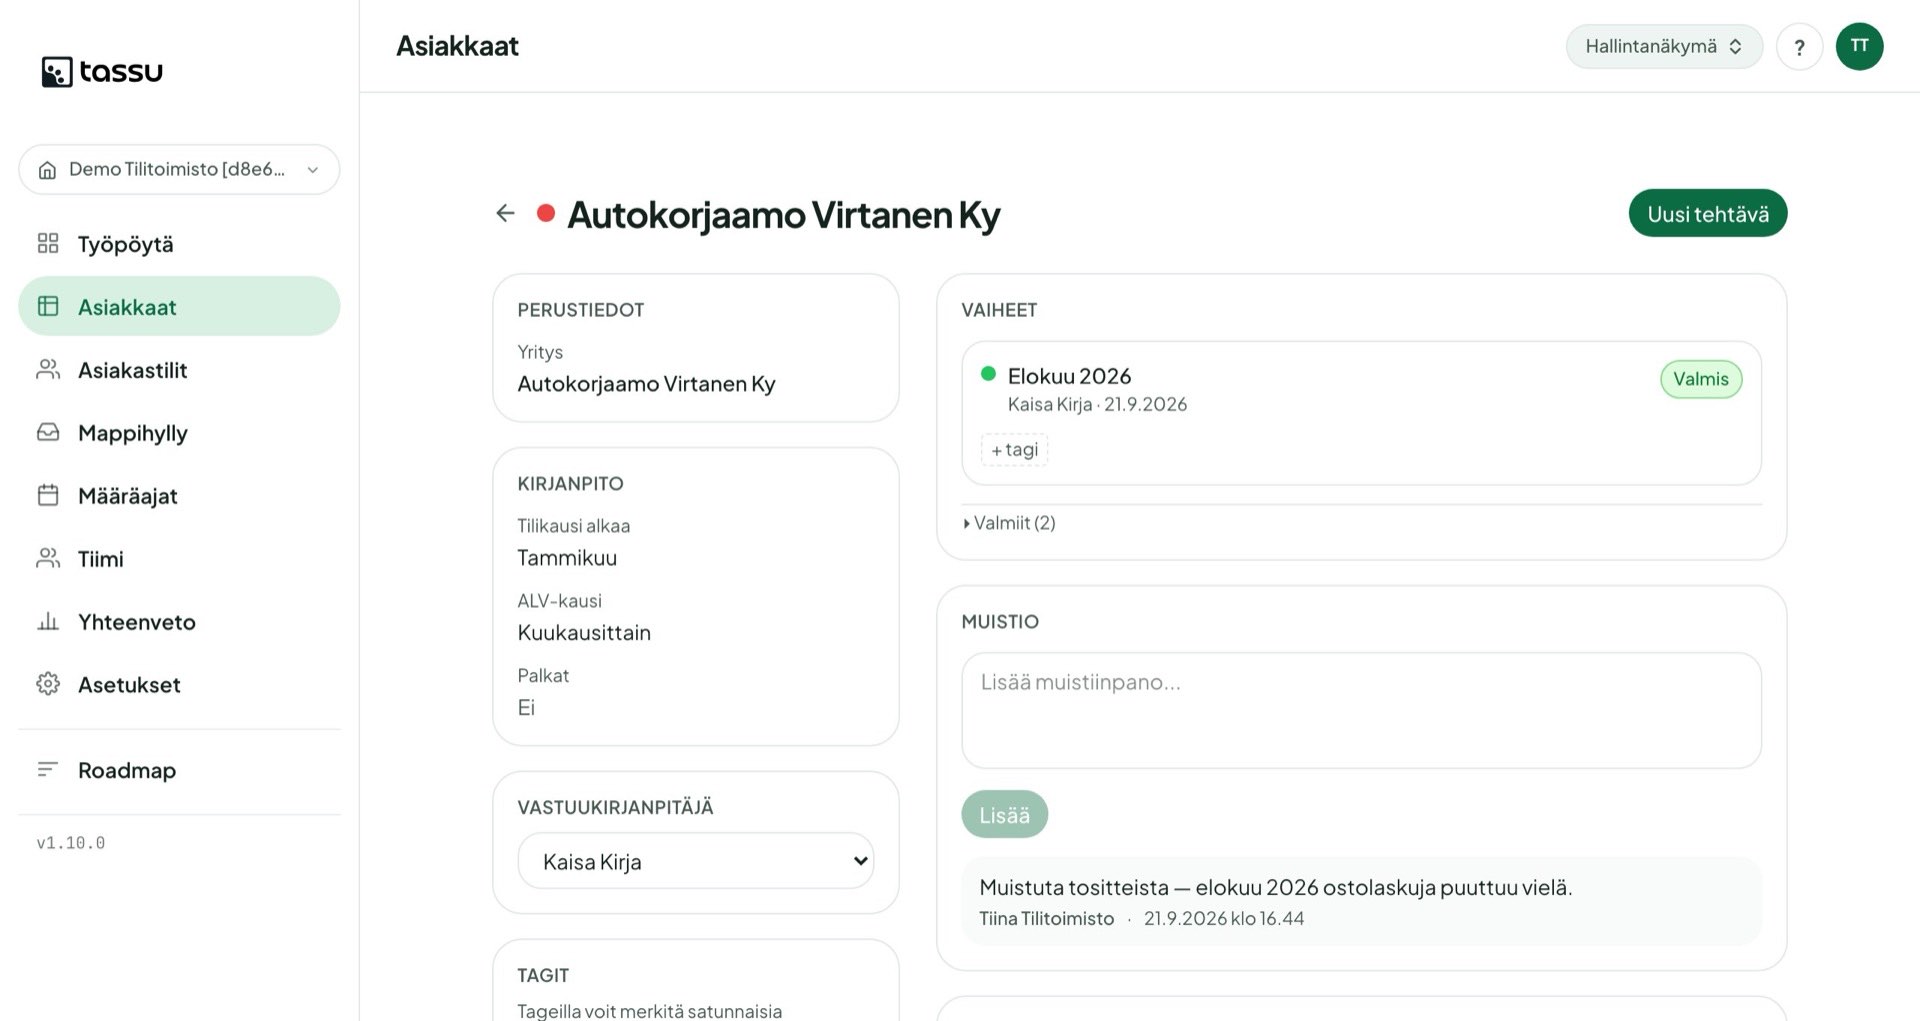This screenshot has height=1021, width=1920.
Task: Open help with the question mark button
Action: click(x=1799, y=47)
